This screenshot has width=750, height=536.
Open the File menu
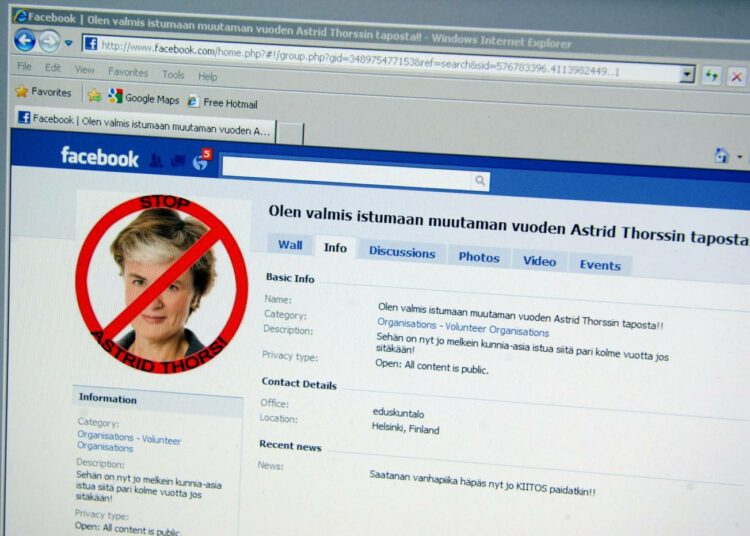pos(24,66)
